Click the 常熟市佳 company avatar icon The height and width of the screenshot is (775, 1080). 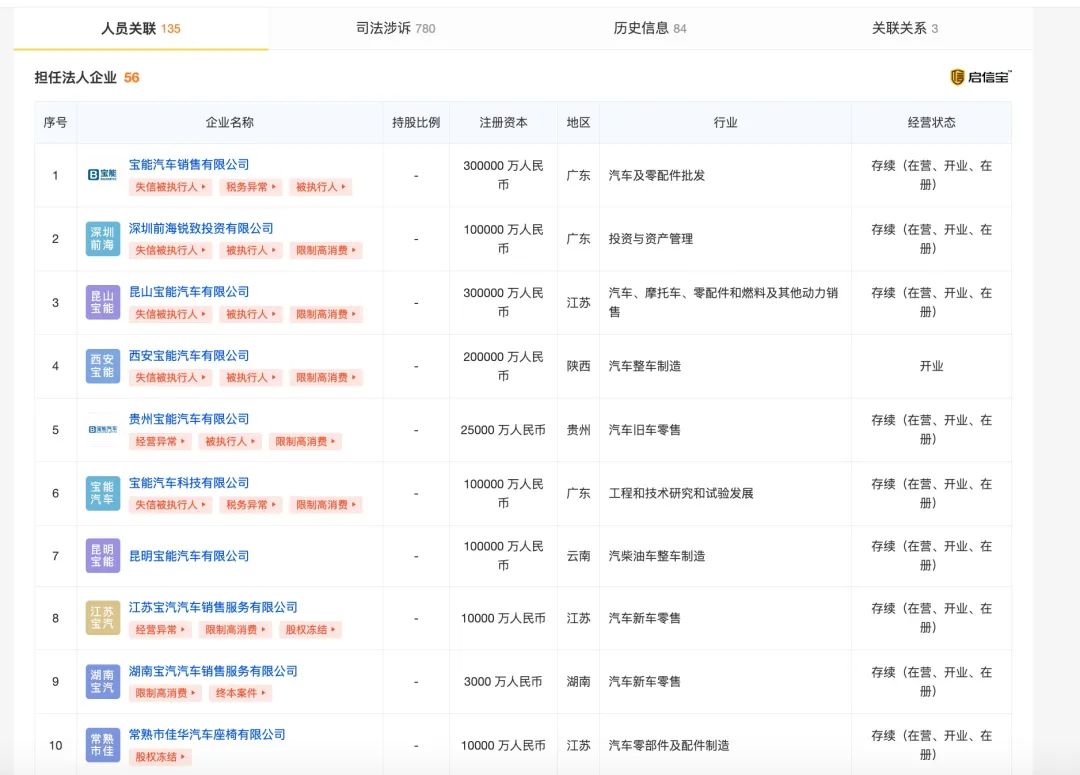point(103,745)
